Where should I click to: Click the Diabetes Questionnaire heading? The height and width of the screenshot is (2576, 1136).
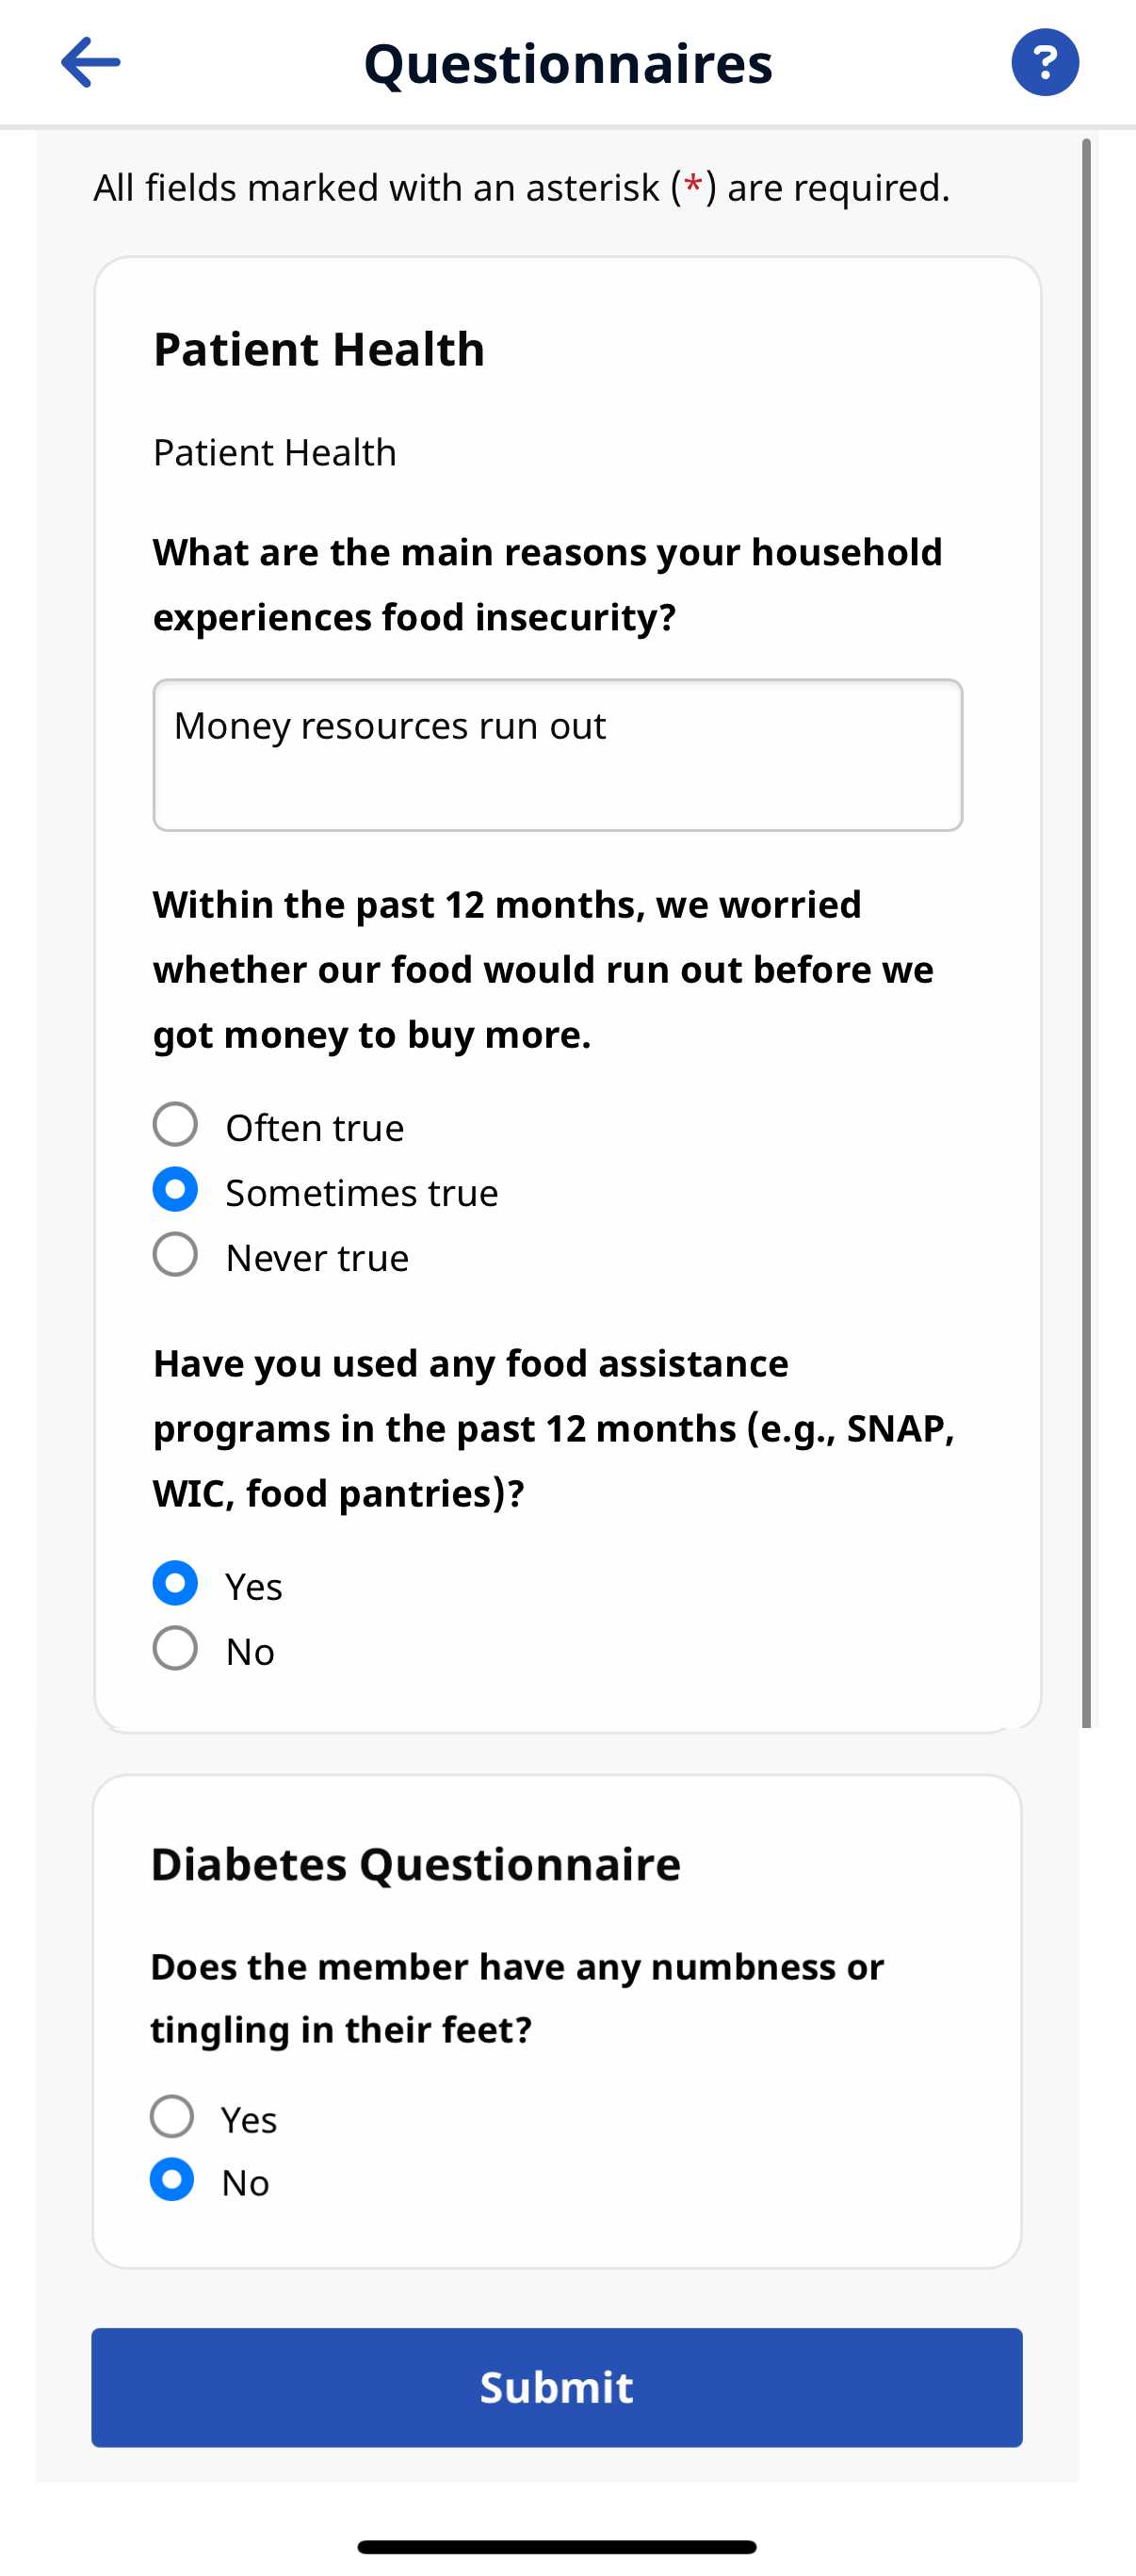415,1864
